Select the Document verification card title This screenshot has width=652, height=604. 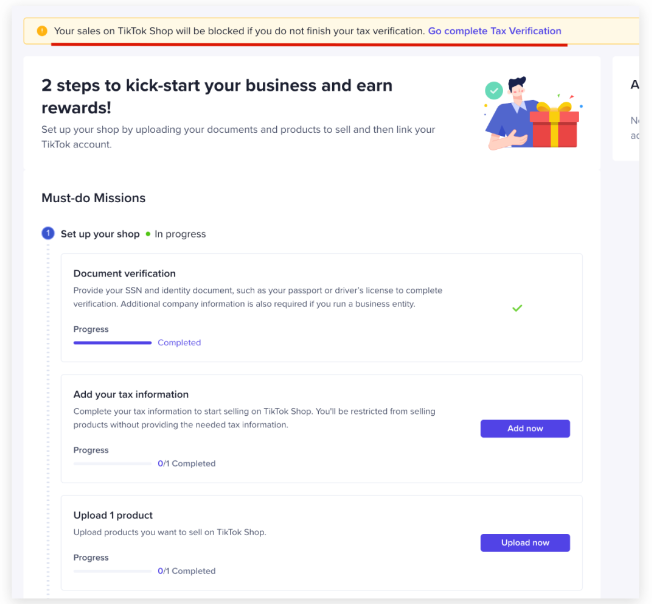pyautogui.click(x=124, y=273)
